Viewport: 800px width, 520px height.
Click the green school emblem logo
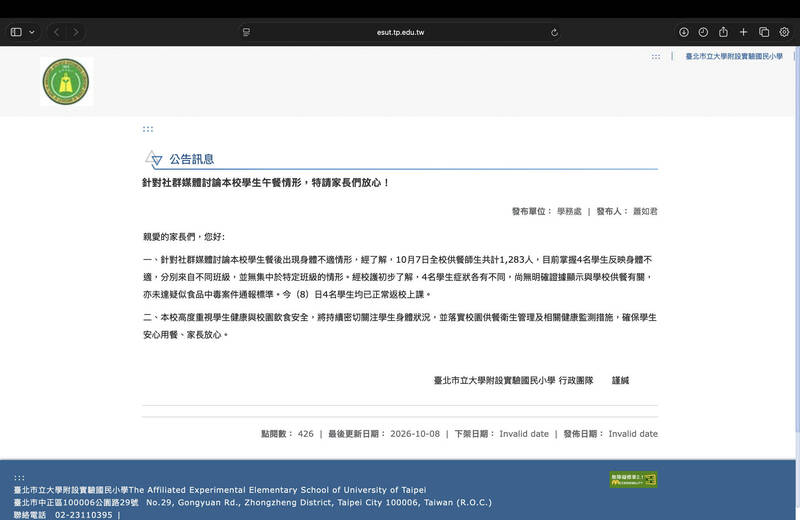66,82
